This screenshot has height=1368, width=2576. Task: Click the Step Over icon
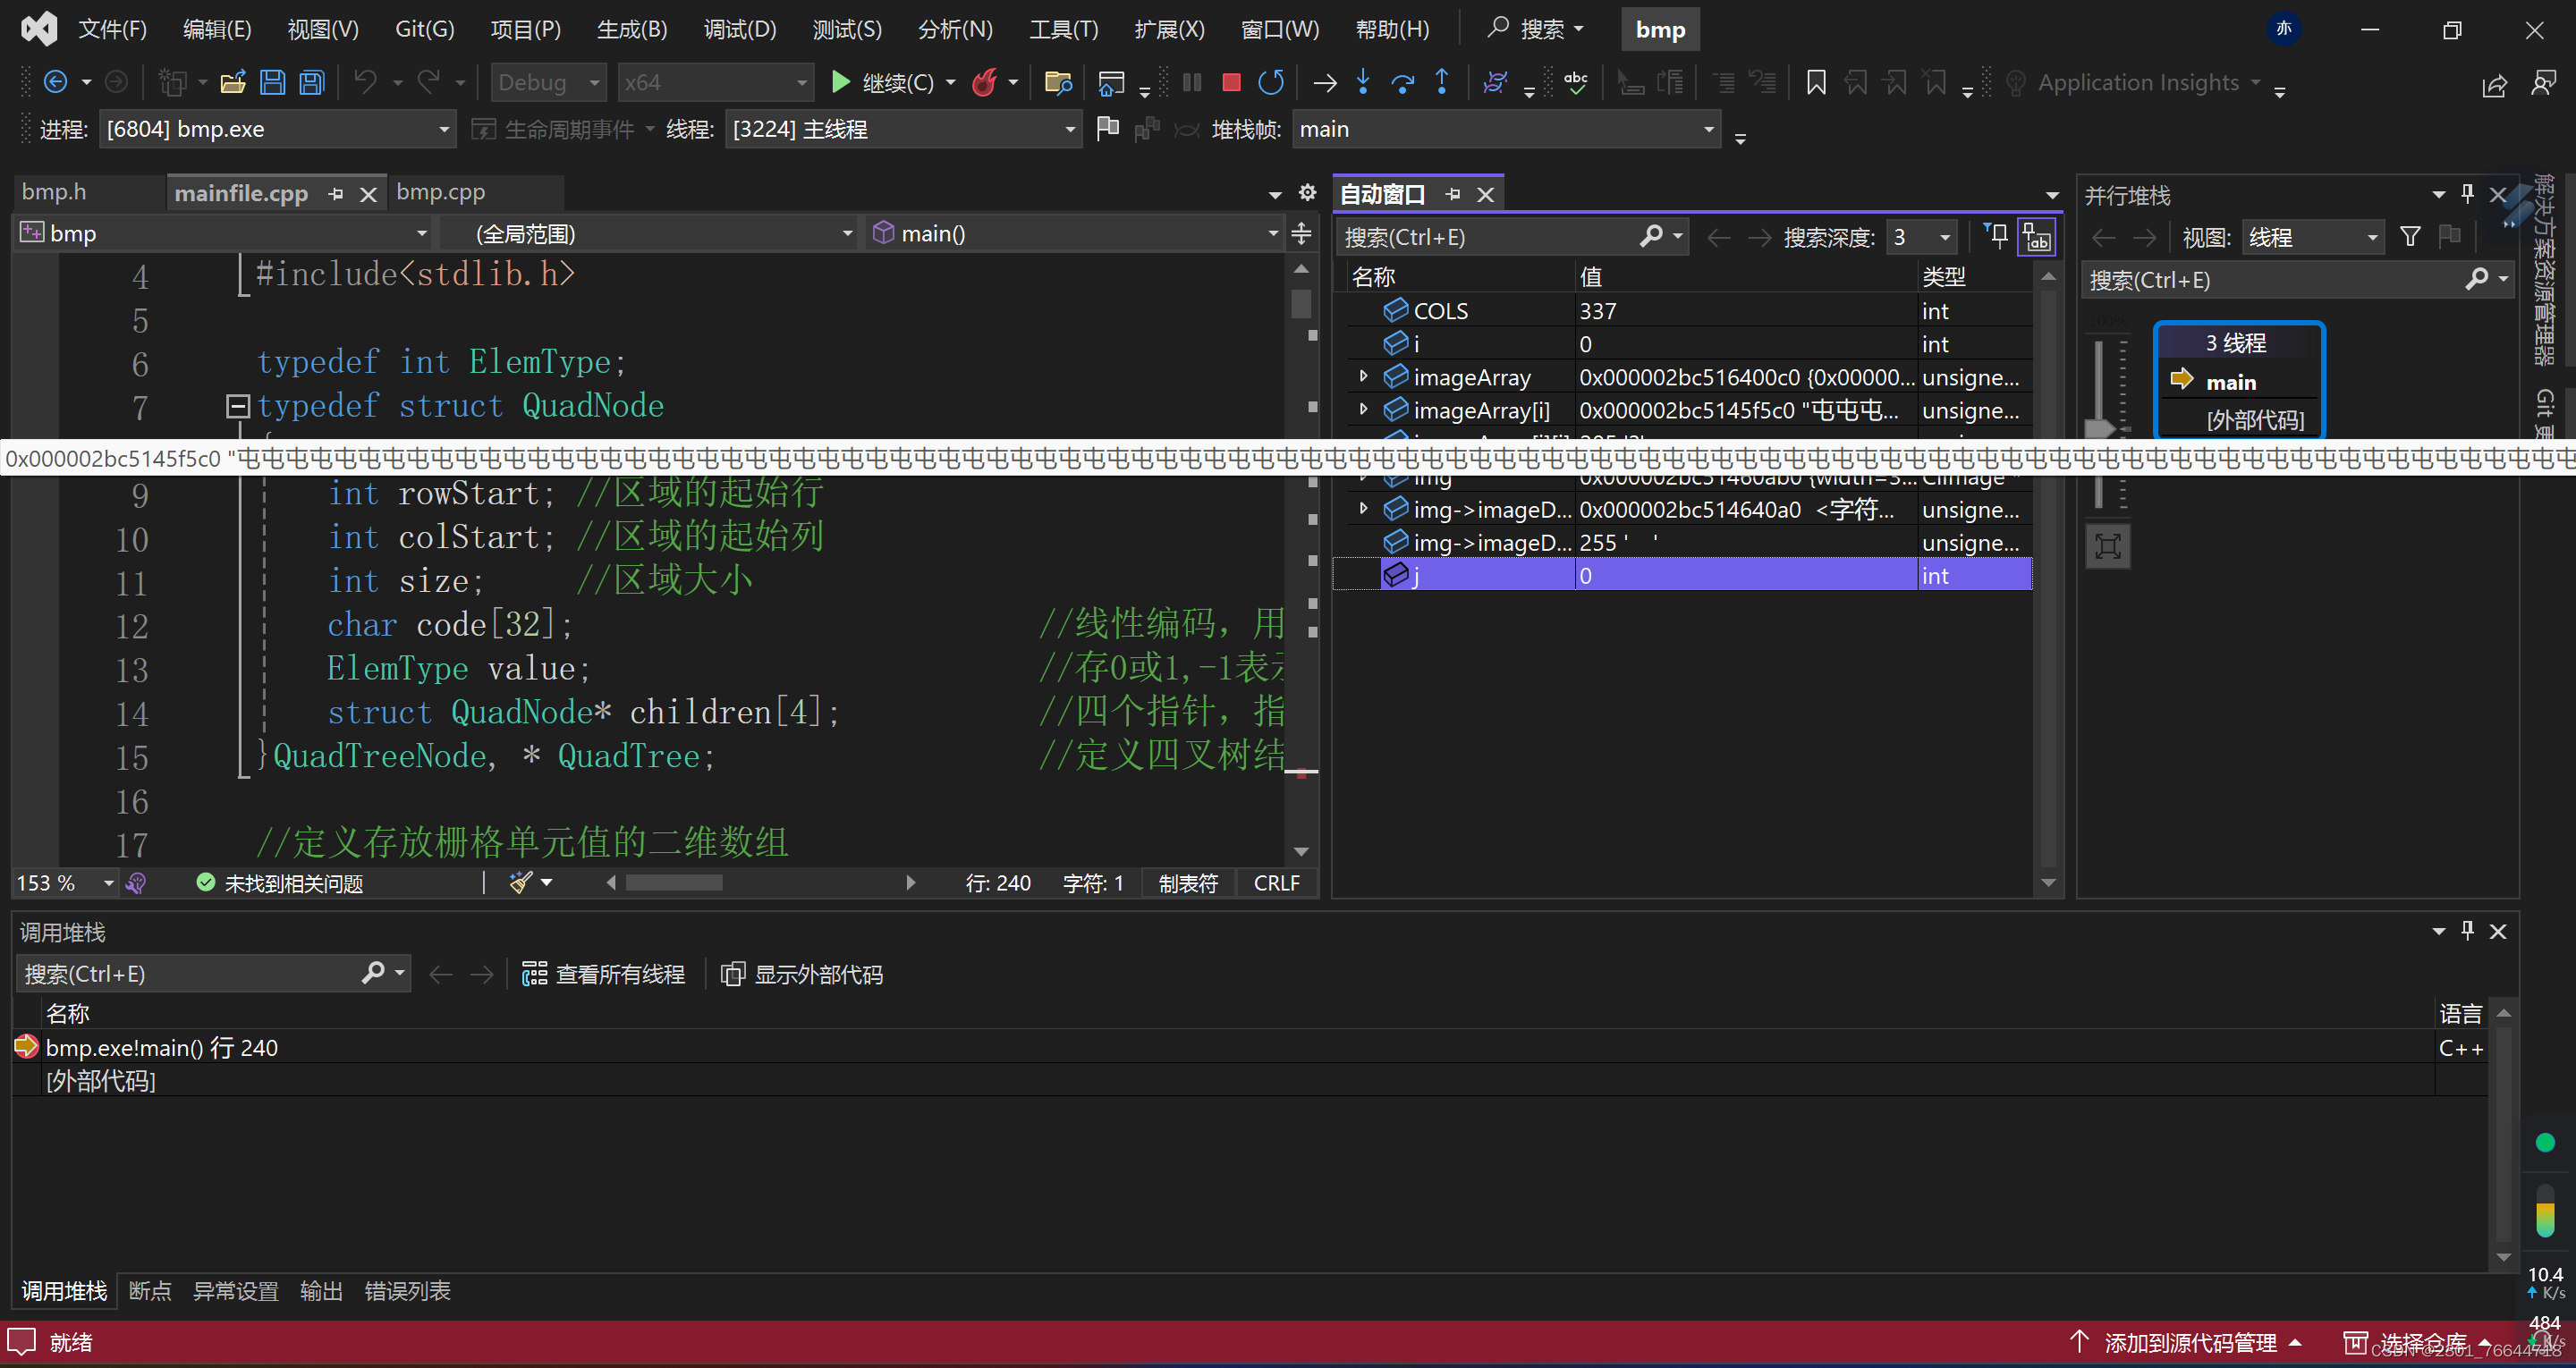(1402, 82)
